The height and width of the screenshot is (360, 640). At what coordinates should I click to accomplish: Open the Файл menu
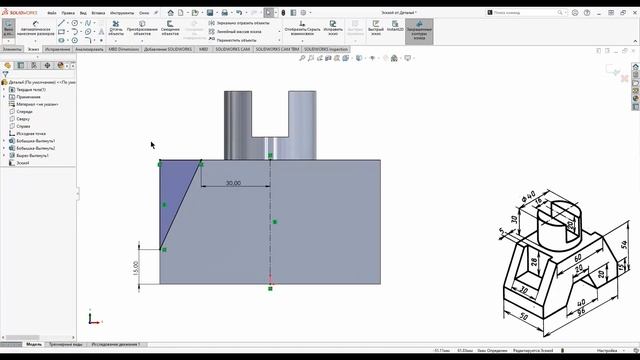51,13
